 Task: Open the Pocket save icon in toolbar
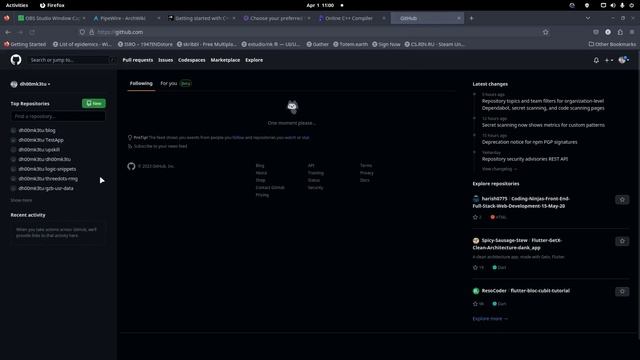(596, 32)
